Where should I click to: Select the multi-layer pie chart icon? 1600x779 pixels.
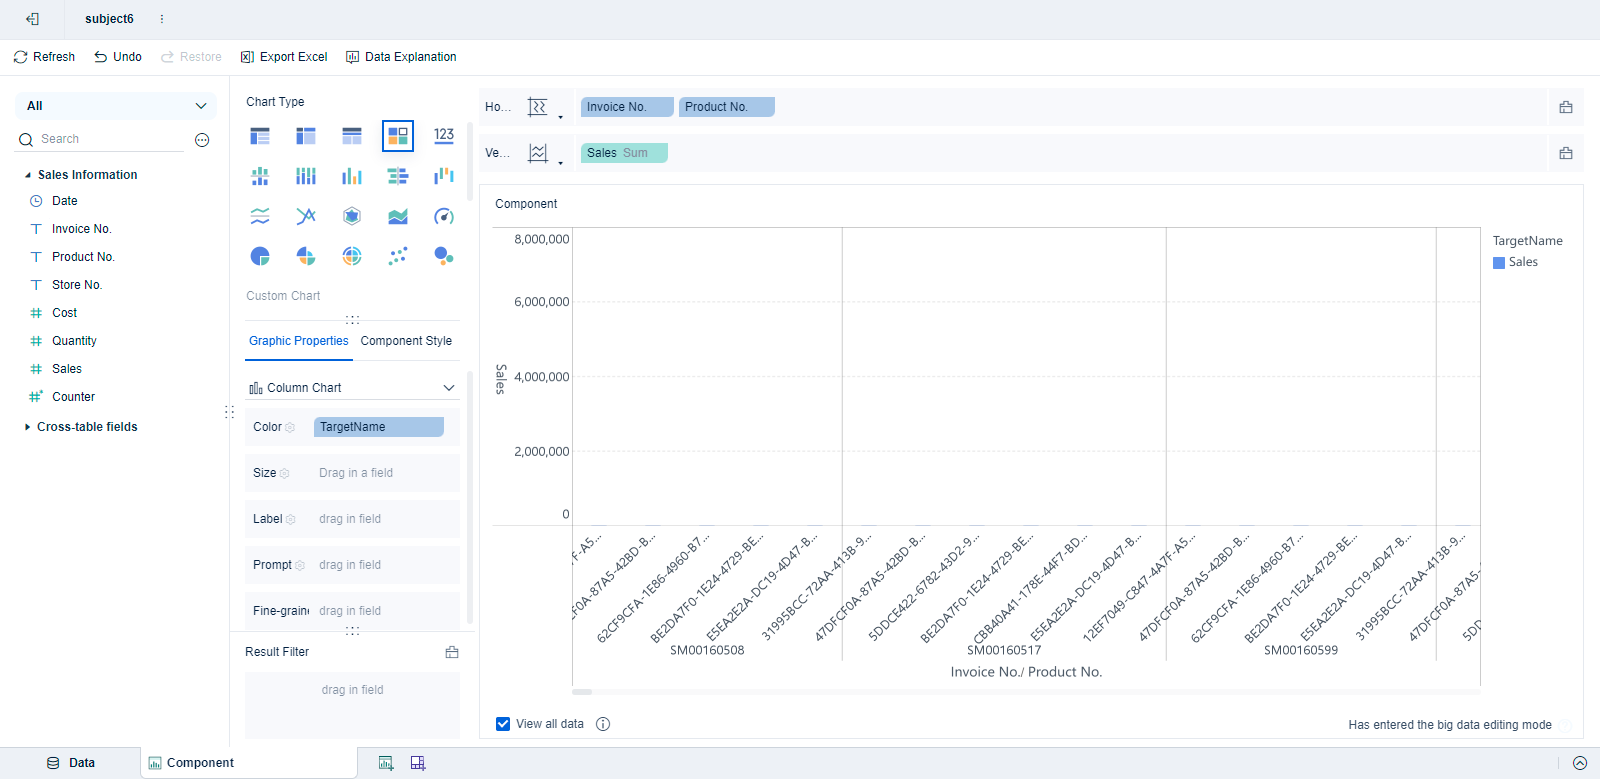click(x=352, y=256)
